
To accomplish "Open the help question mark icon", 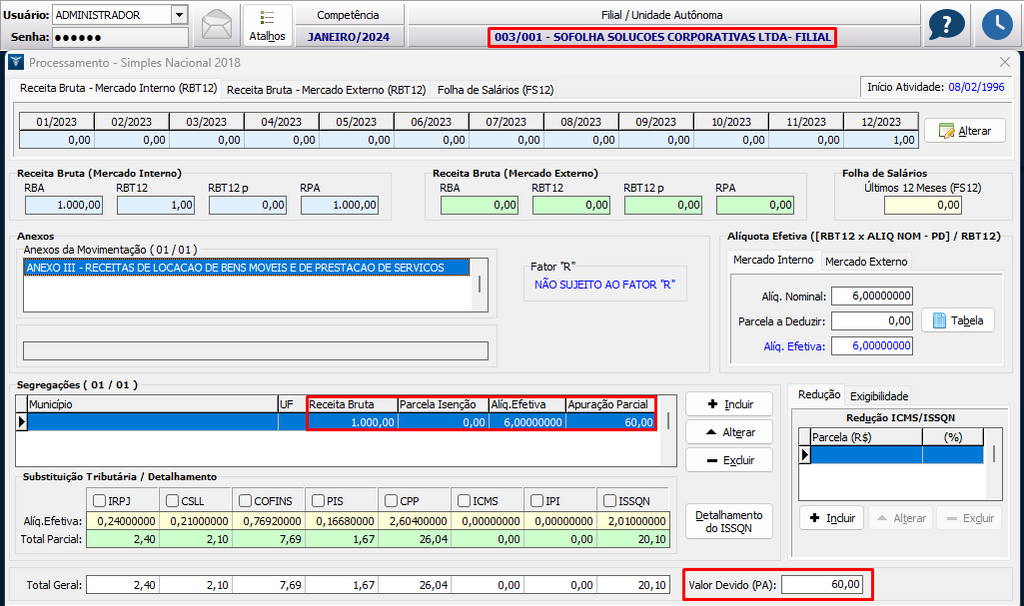I will [x=946, y=25].
